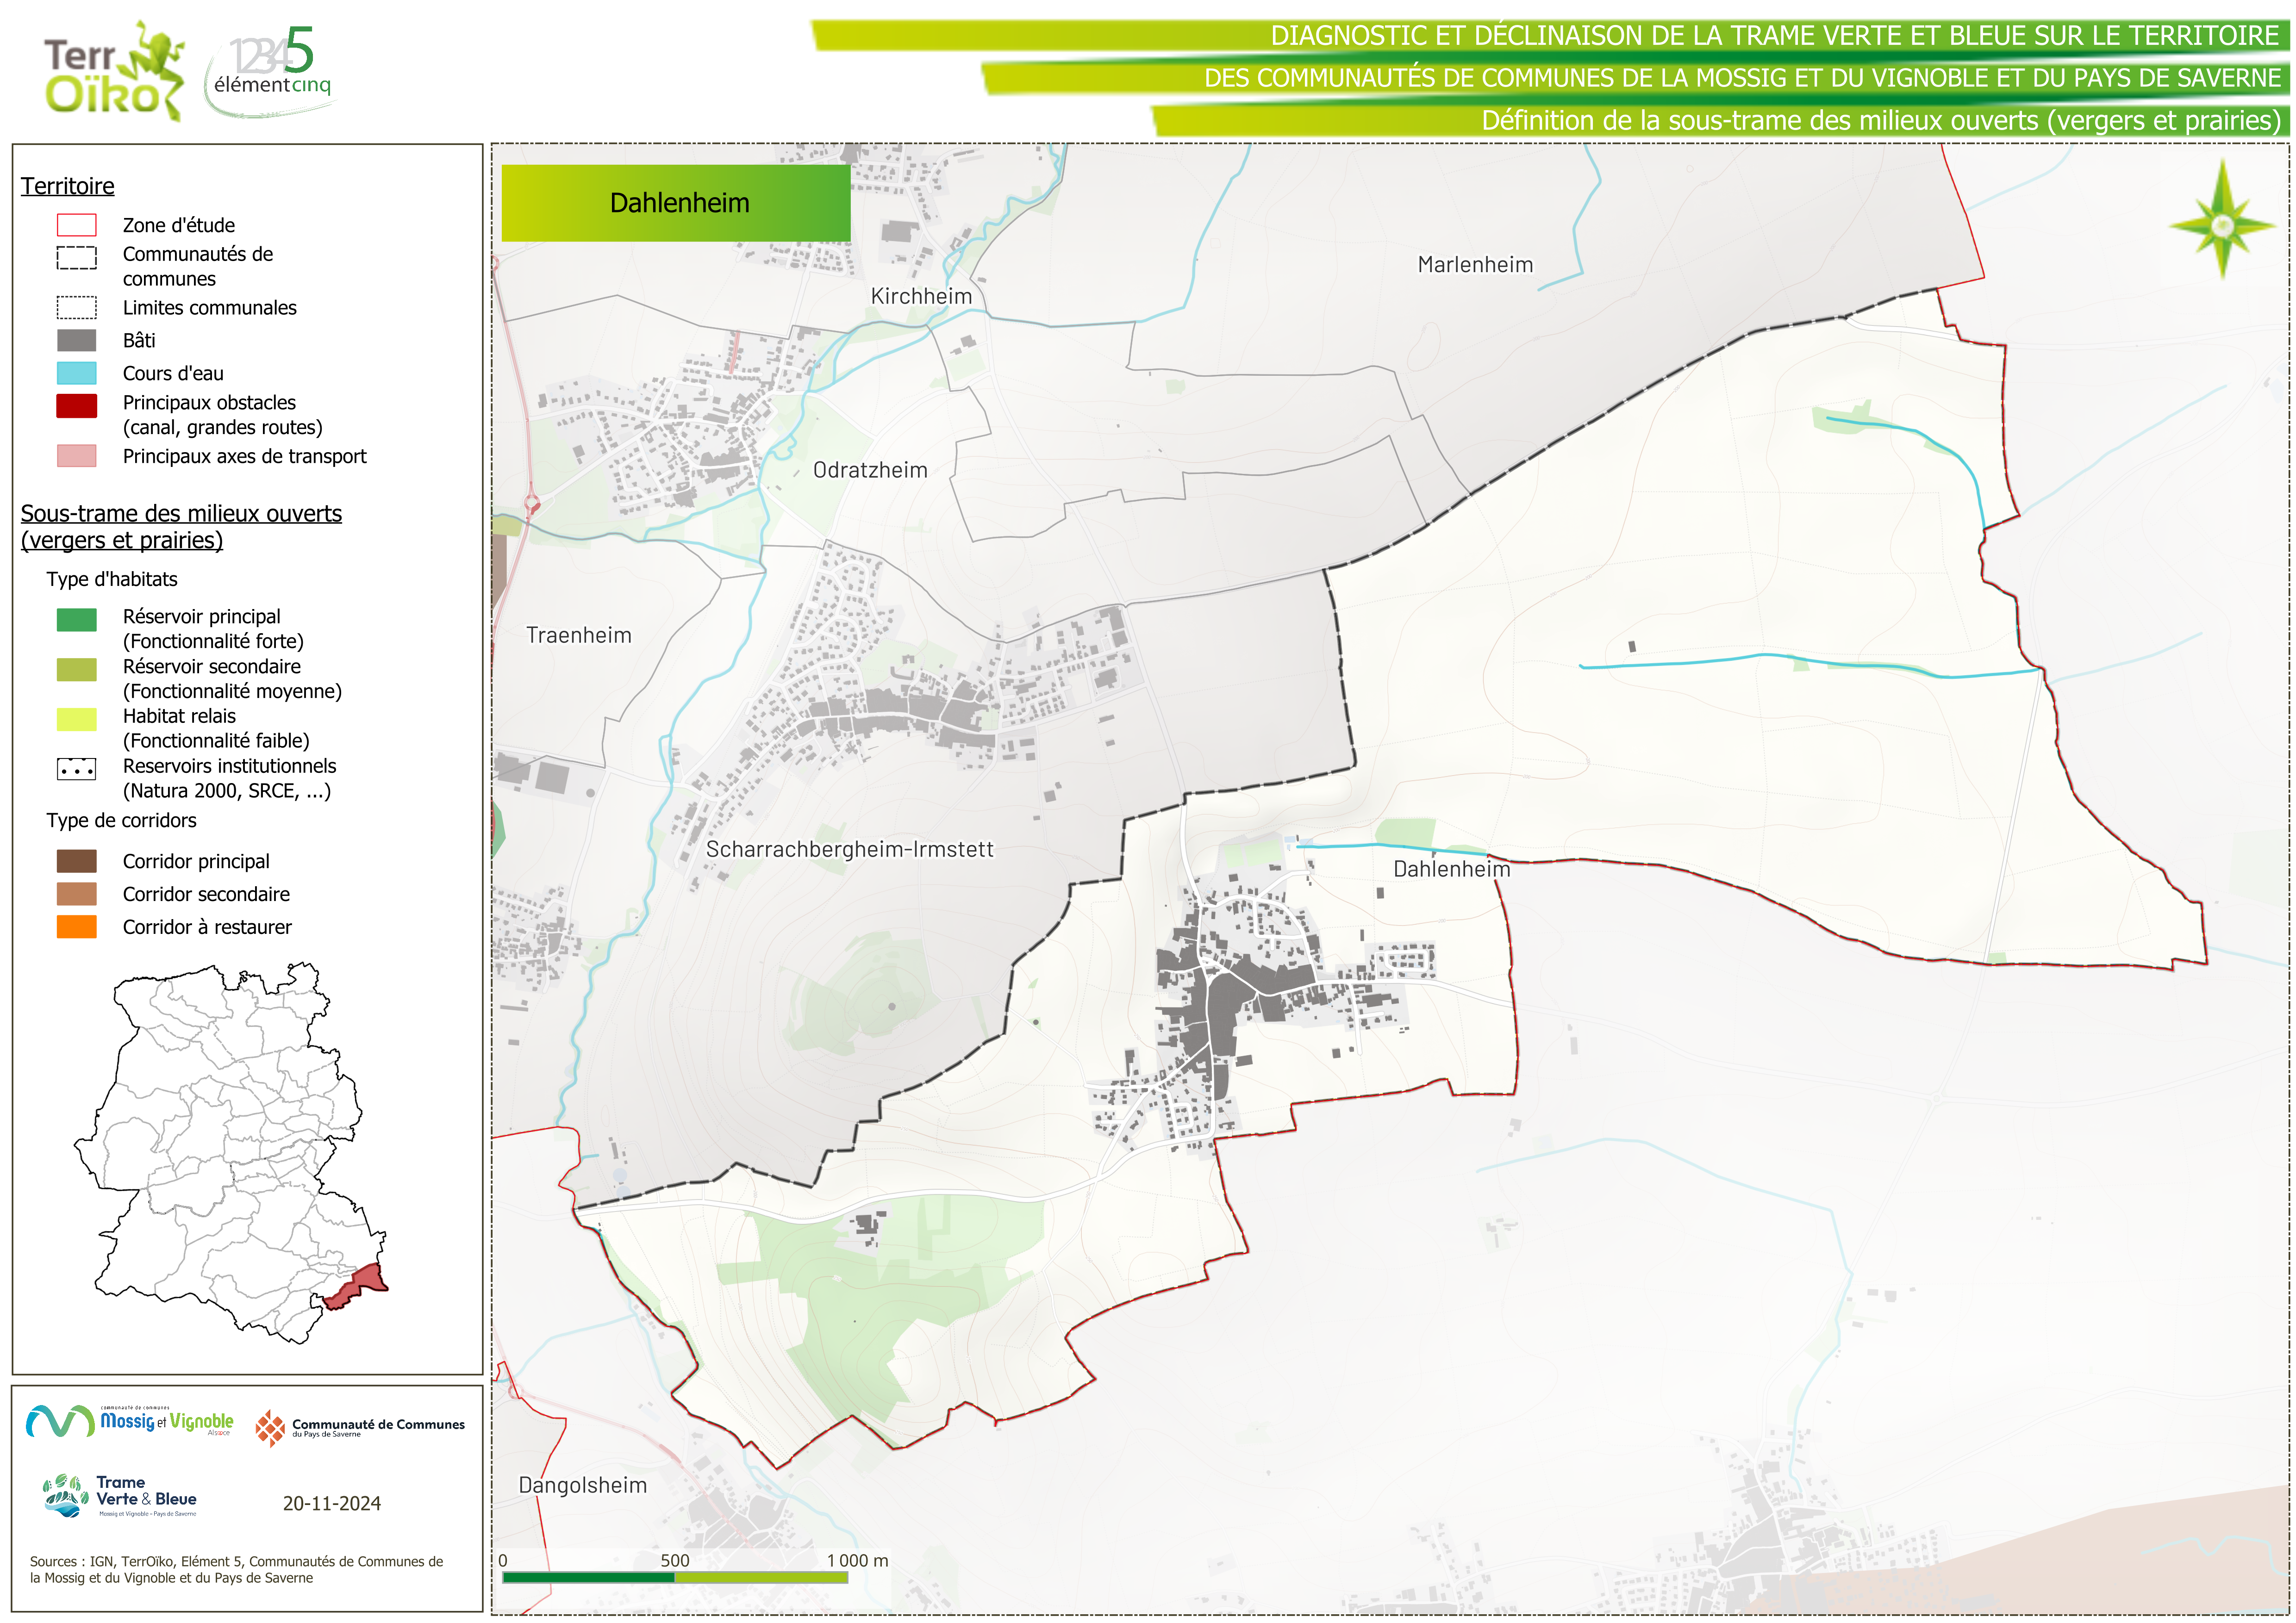Click the Corridor à restaurer orange swatch
Screen dimensions: 2296x1623
coord(76,927)
